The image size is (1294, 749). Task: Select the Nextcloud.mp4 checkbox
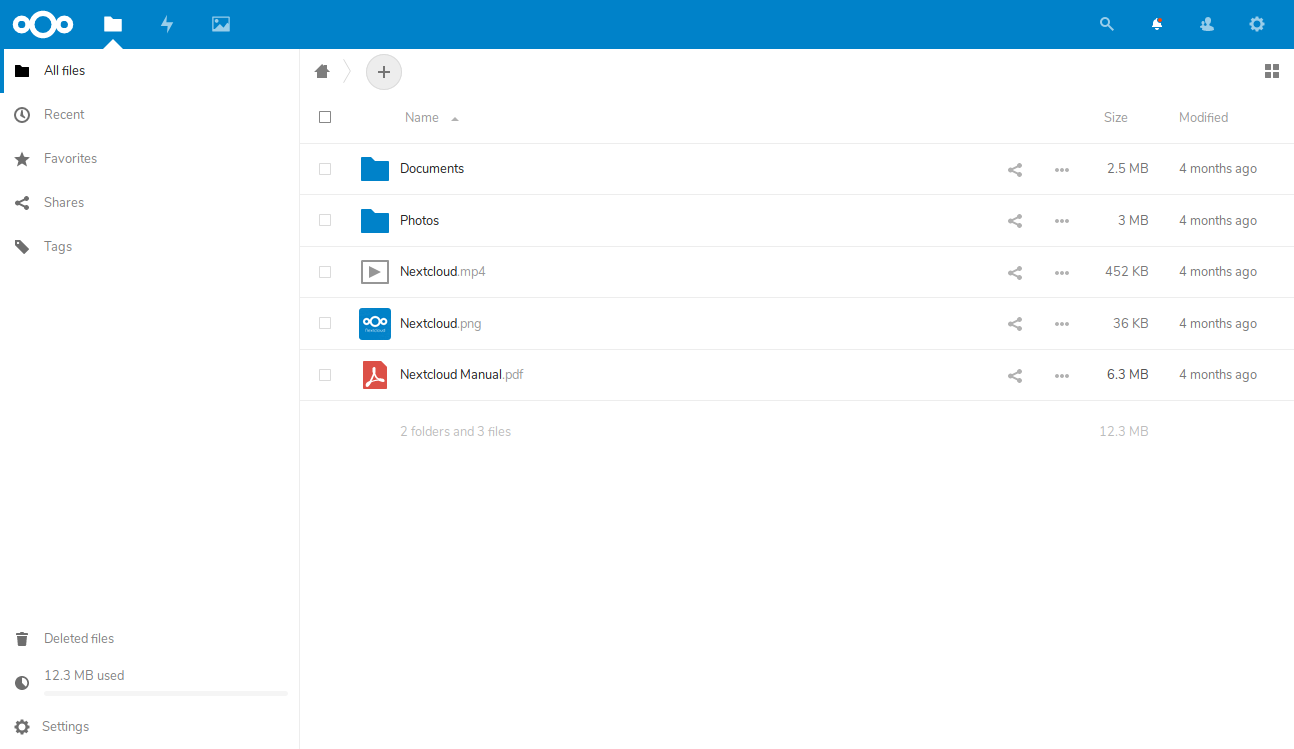325,272
